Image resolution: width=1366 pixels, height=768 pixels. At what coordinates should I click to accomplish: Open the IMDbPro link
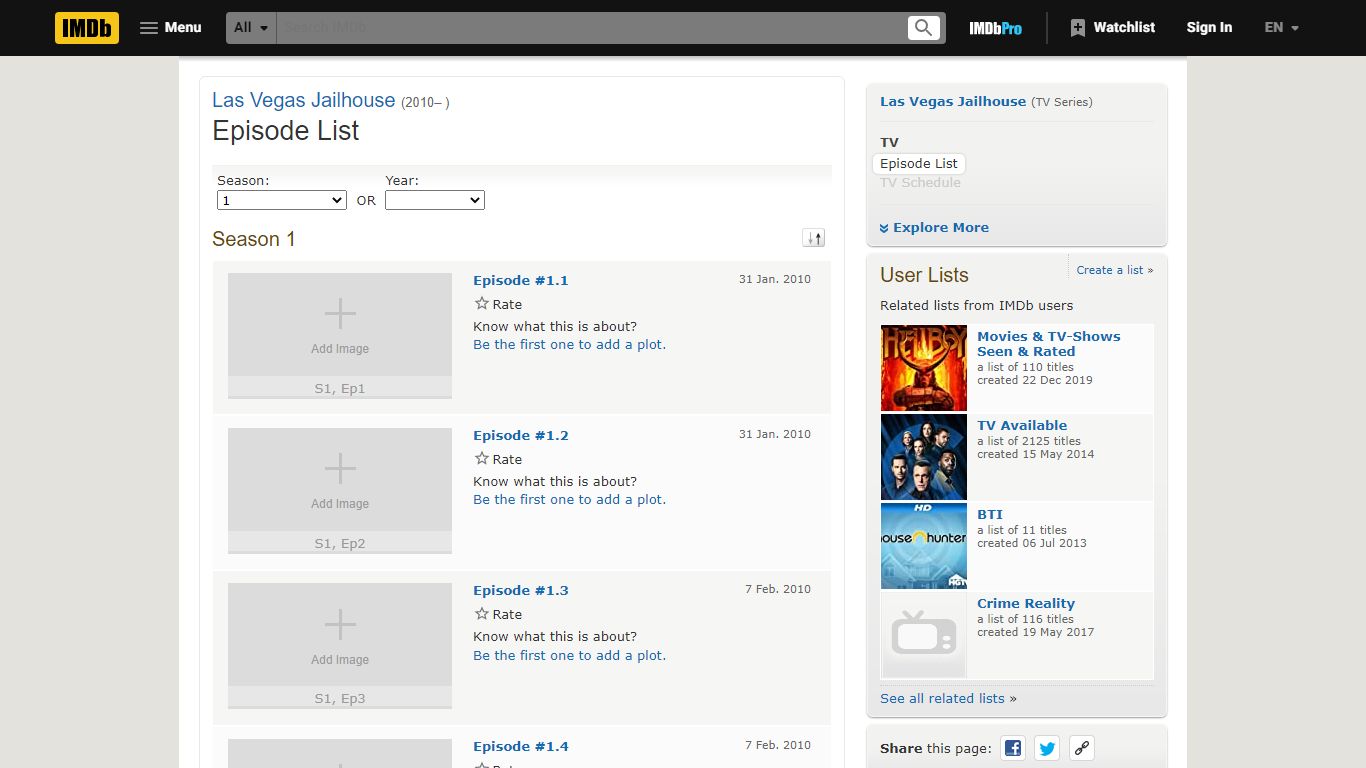(995, 28)
